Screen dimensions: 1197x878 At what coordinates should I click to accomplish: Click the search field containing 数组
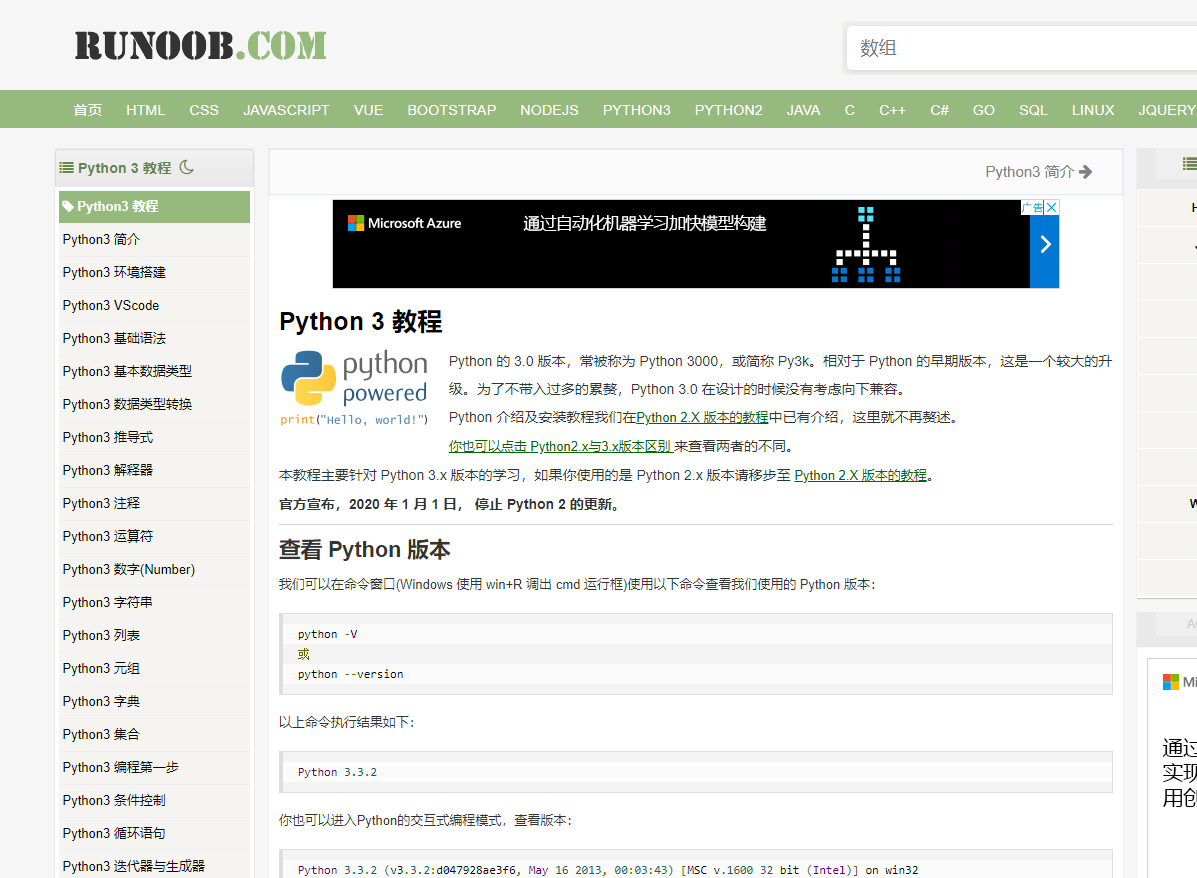pos(1021,48)
